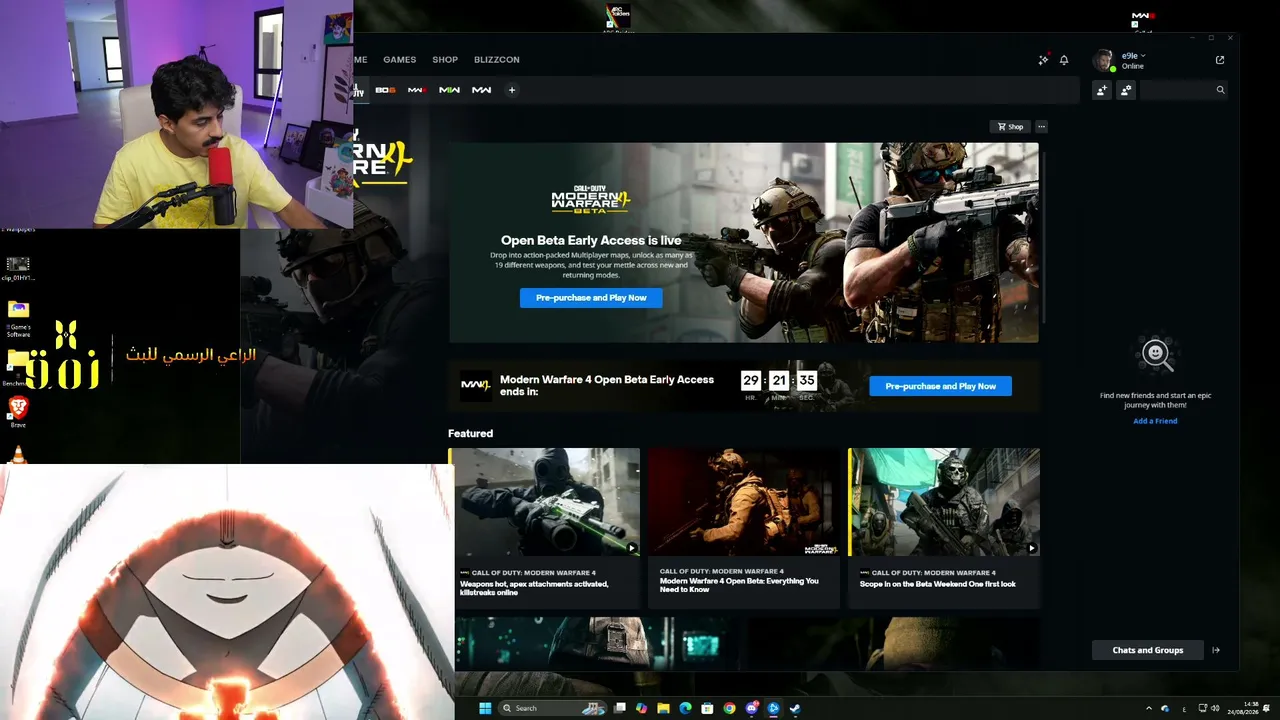The height and width of the screenshot is (720, 1280).
Task: Play the video on the 'Scope in on the Beta' card
Action: (x=1032, y=548)
